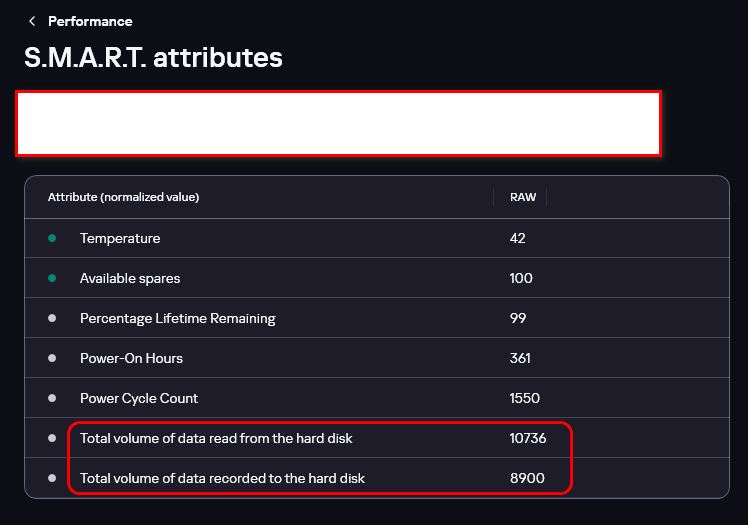Select the Temperature attribute row
748x525 pixels.
pos(377,238)
